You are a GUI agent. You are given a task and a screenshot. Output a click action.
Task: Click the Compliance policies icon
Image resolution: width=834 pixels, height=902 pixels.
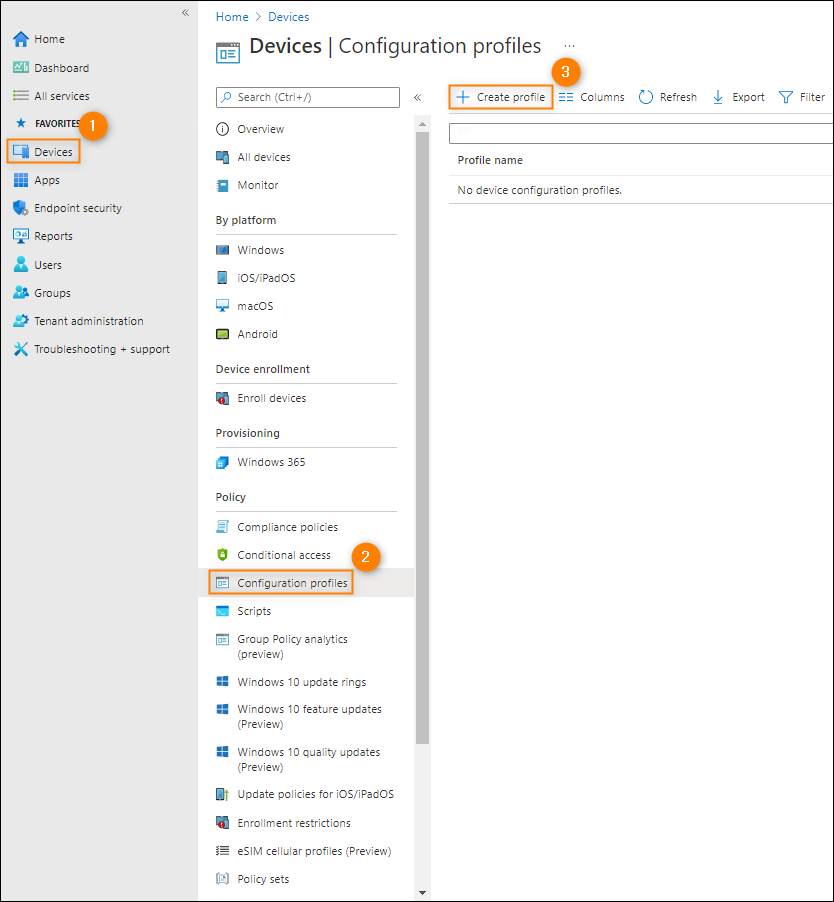pyautogui.click(x=222, y=527)
